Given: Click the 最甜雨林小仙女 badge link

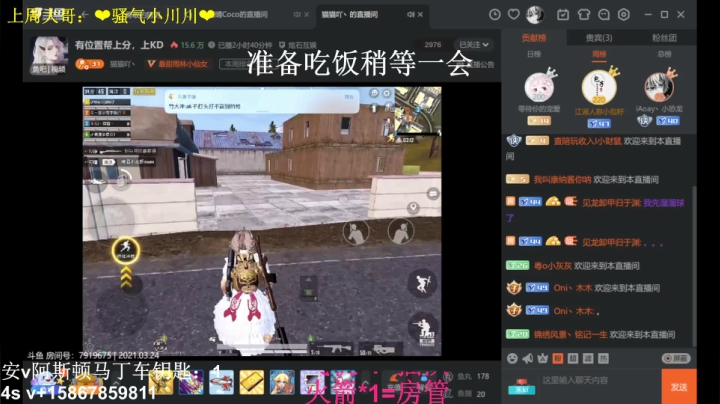Looking at the screenshot, I should 177,64.
